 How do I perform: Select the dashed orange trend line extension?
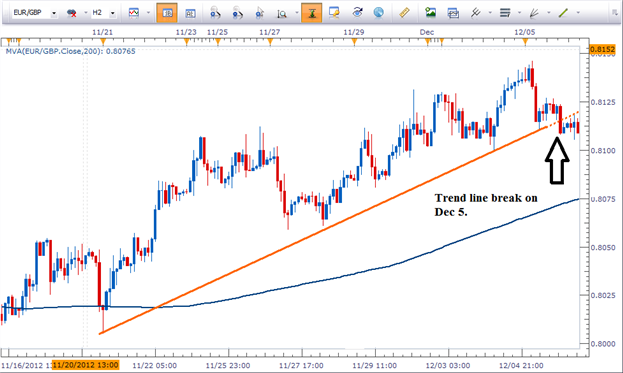563,118
